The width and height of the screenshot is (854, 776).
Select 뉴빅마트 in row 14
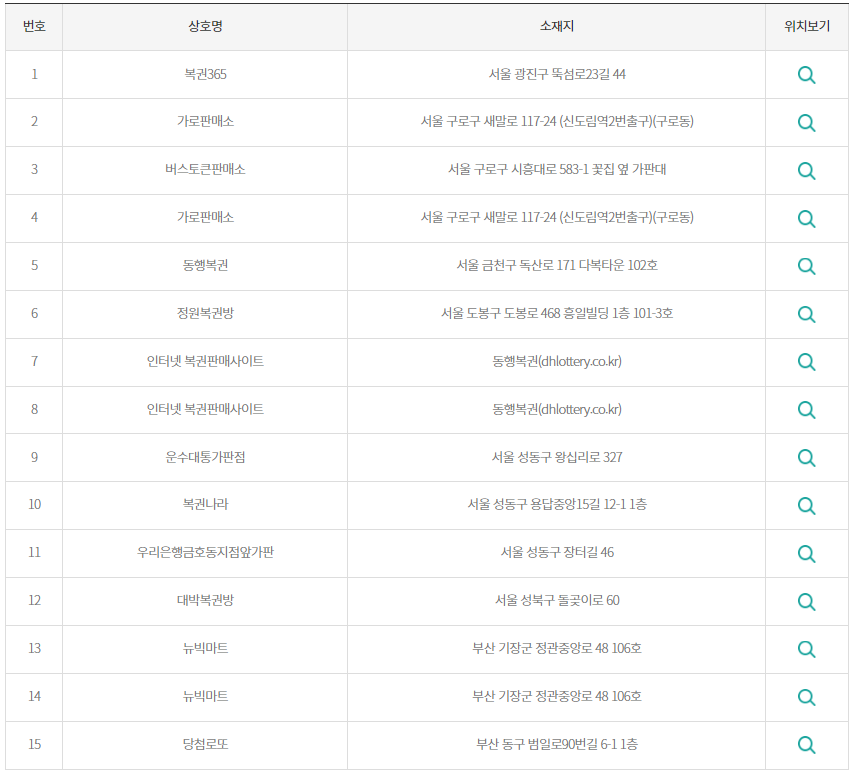(x=205, y=696)
